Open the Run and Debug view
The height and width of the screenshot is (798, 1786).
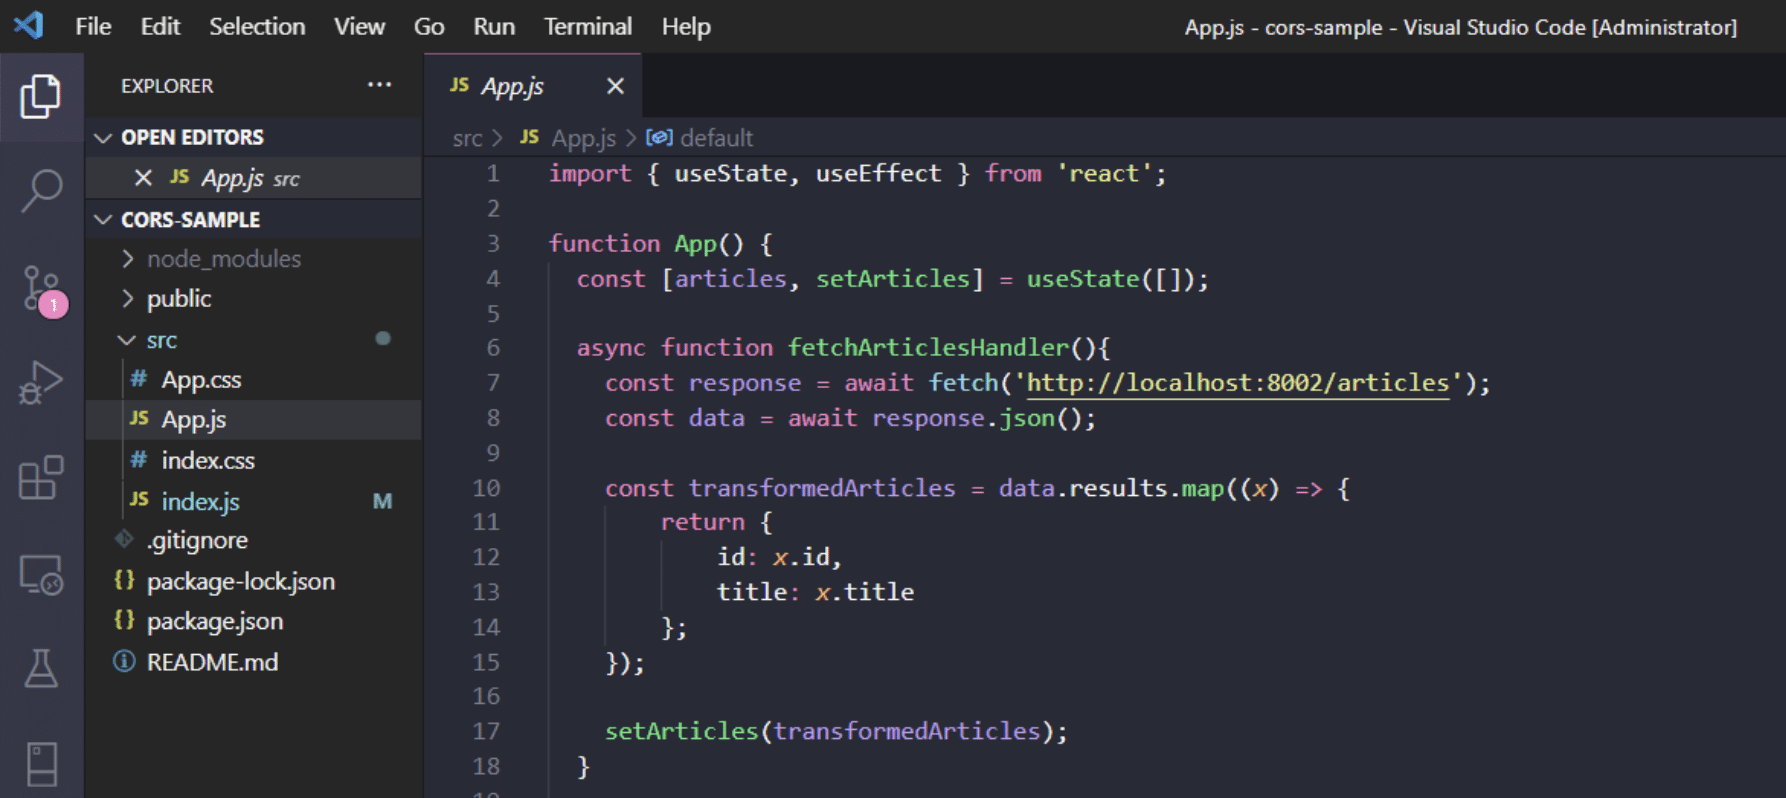pyautogui.click(x=41, y=383)
